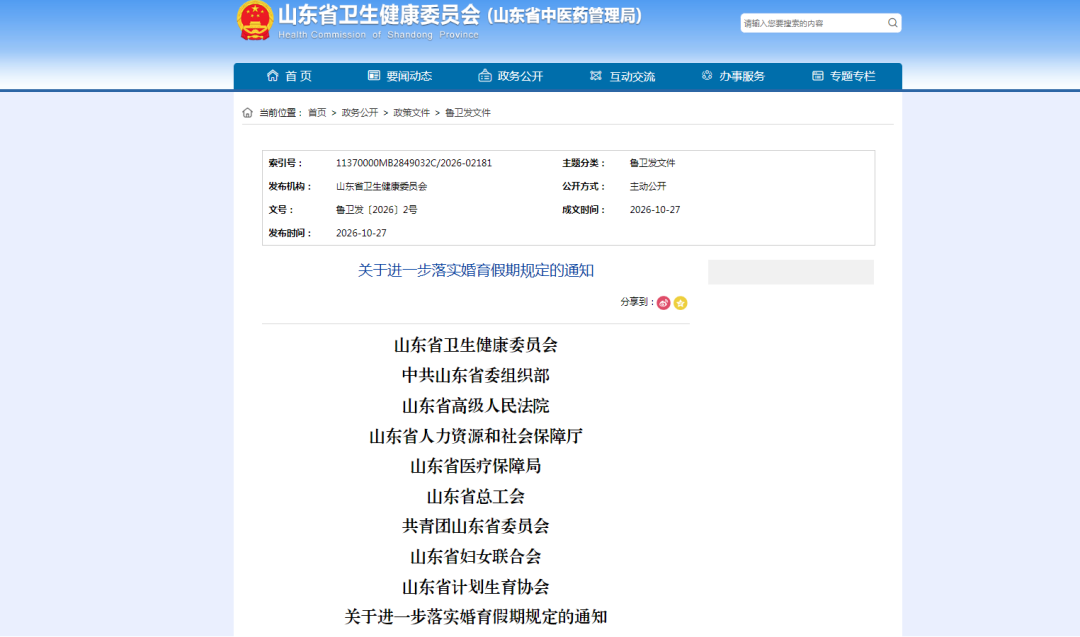The height and width of the screenshot is (637, 1080).
Task: Open the 专题专栏 navigation tab
Action: pos(844,76)
